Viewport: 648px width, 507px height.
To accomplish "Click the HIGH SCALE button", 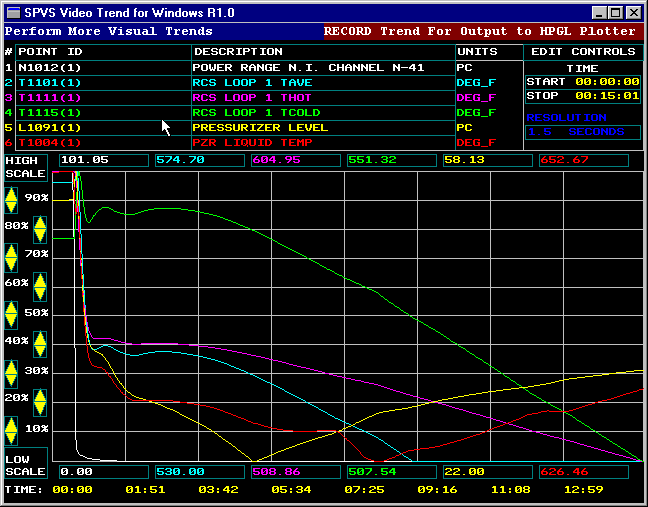I will click(x=26, y=167).
